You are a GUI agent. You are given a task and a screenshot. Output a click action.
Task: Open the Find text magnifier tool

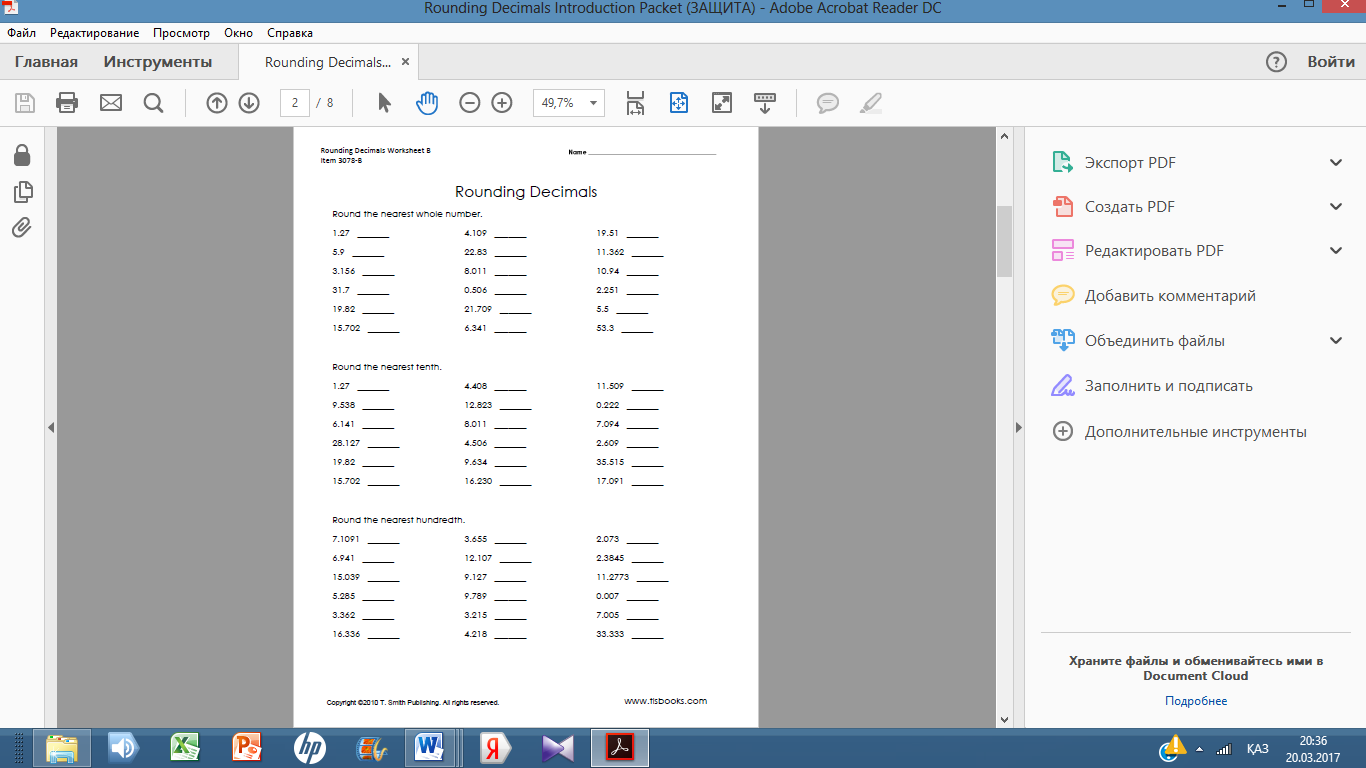[153, 102]
